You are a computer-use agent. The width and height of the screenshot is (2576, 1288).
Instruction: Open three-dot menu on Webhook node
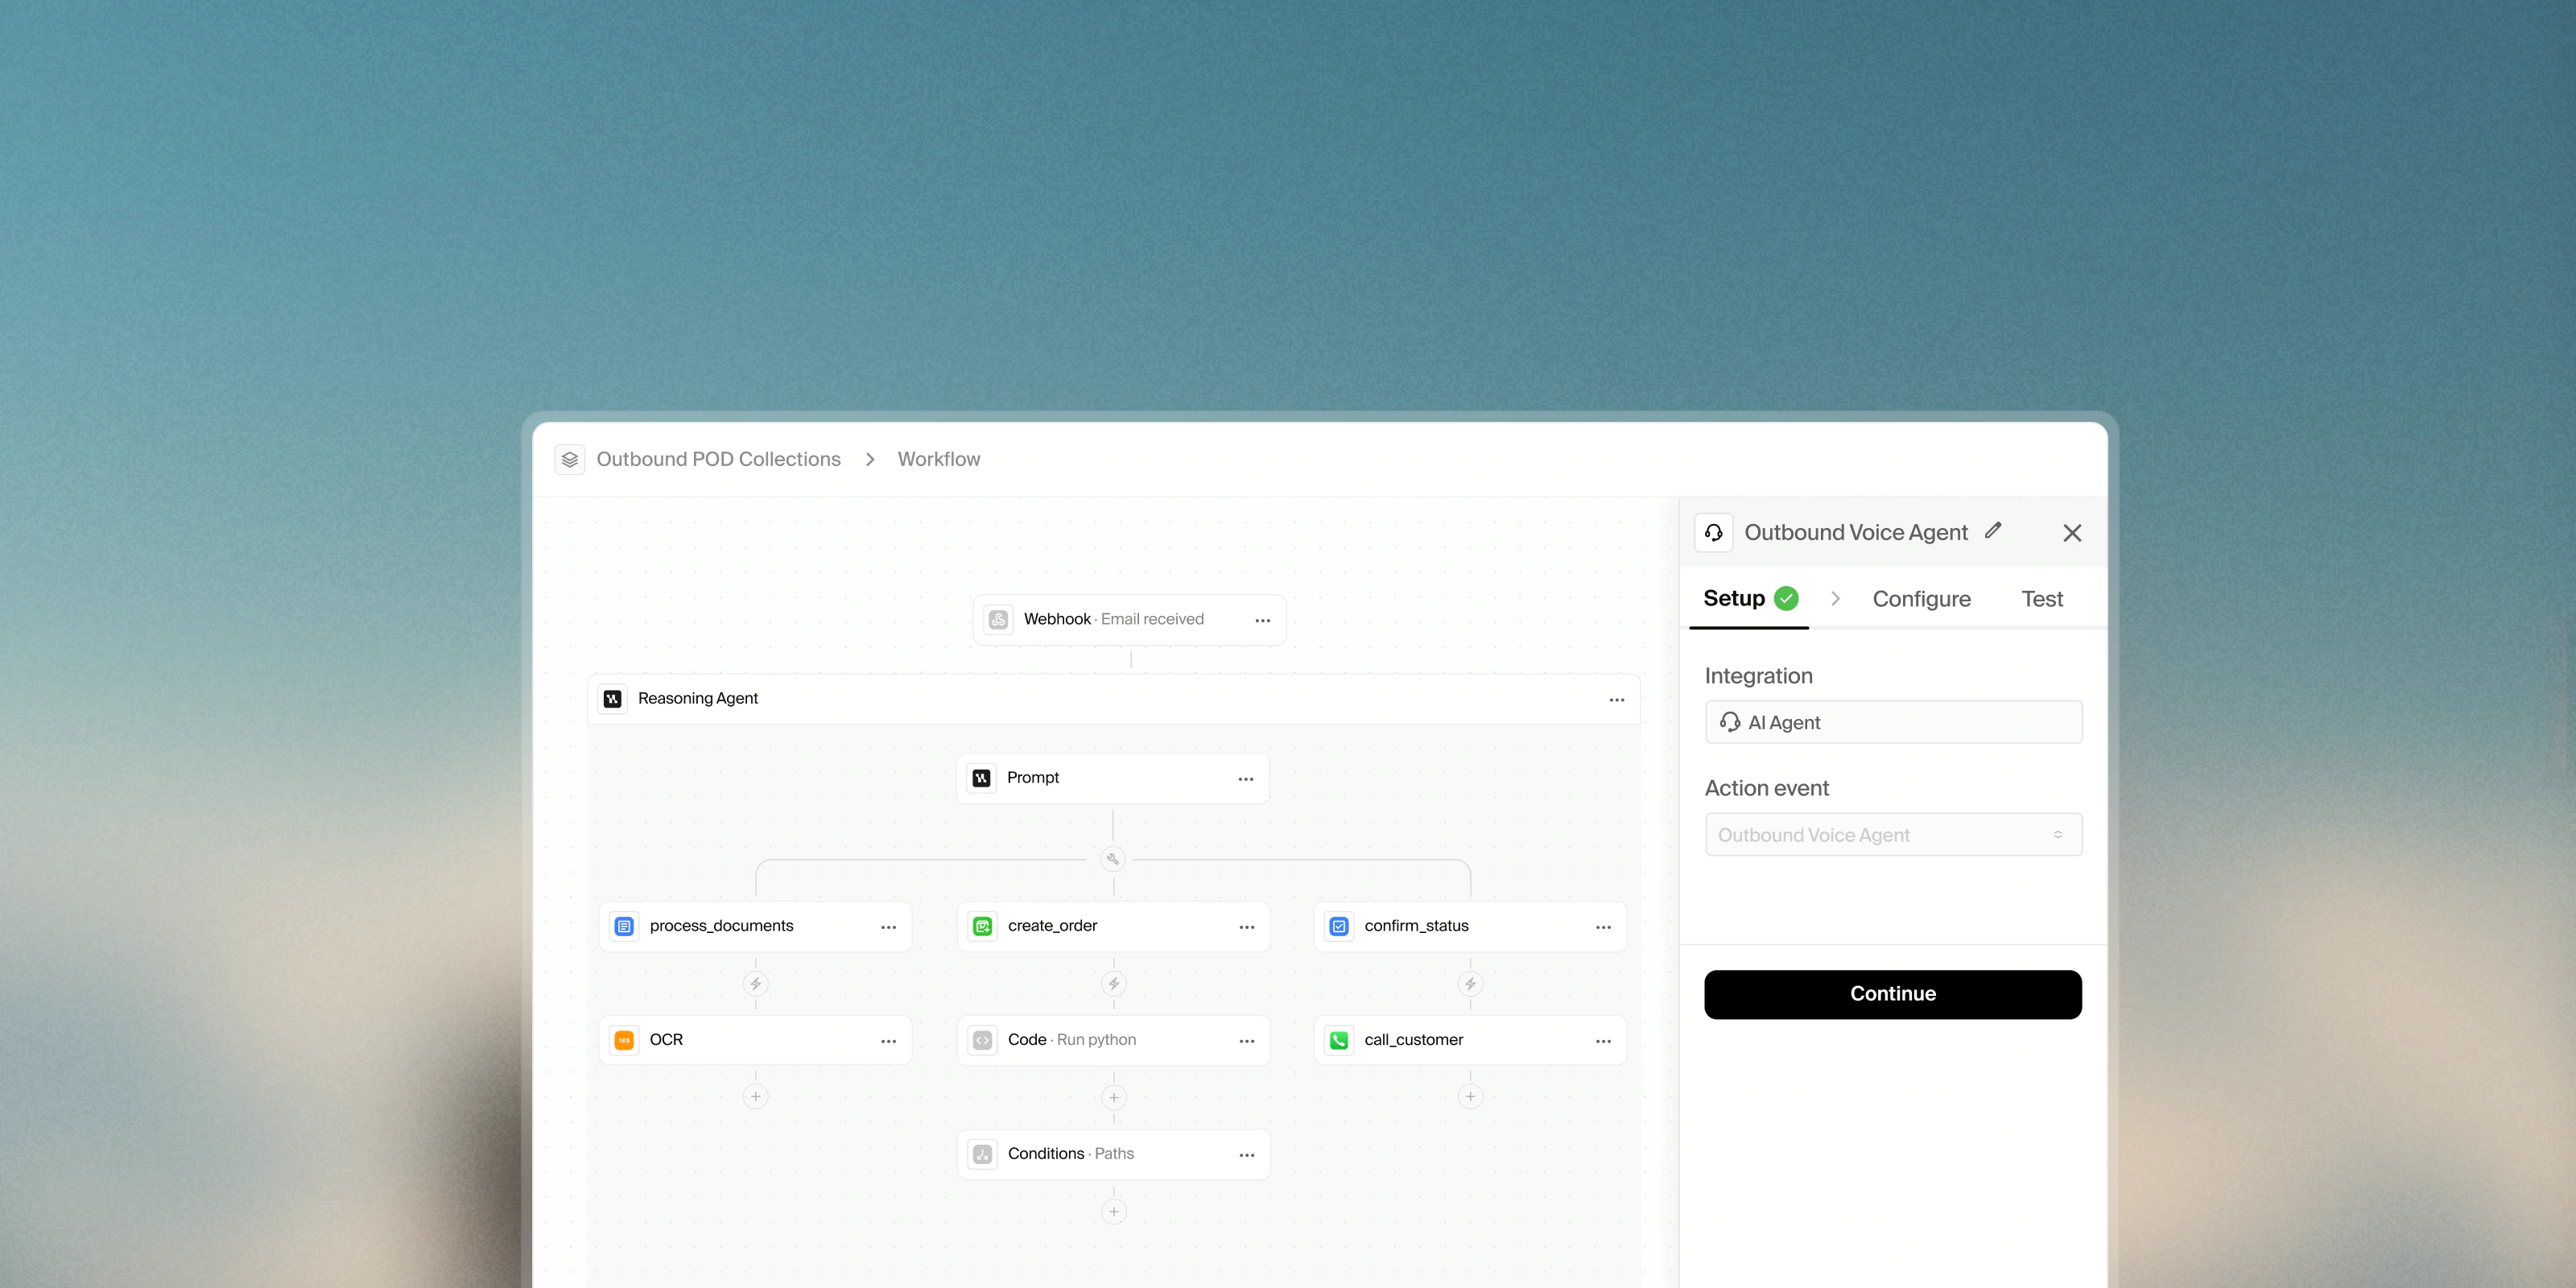click(1262, 620)
